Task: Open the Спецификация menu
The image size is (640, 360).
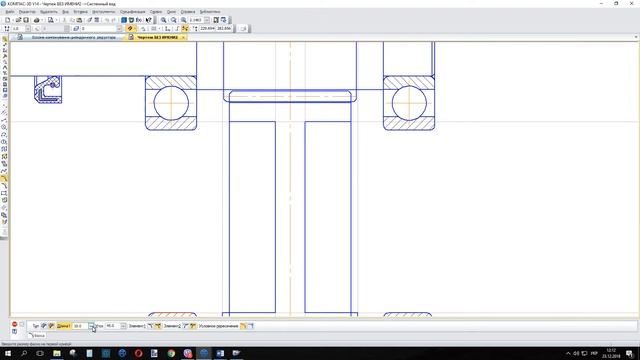Action: 133,11
